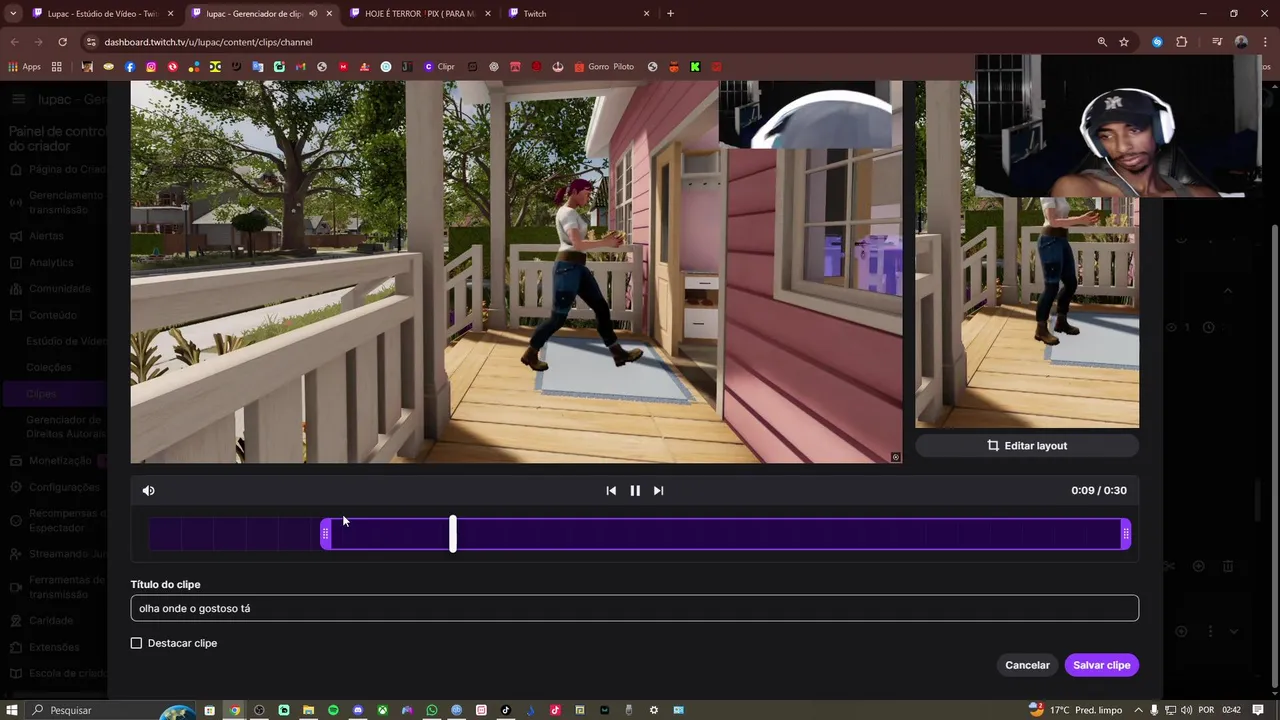Open WhatsApp from the taskbar
The height and width of the screenshot is (720, 1280).
(432, 710)
